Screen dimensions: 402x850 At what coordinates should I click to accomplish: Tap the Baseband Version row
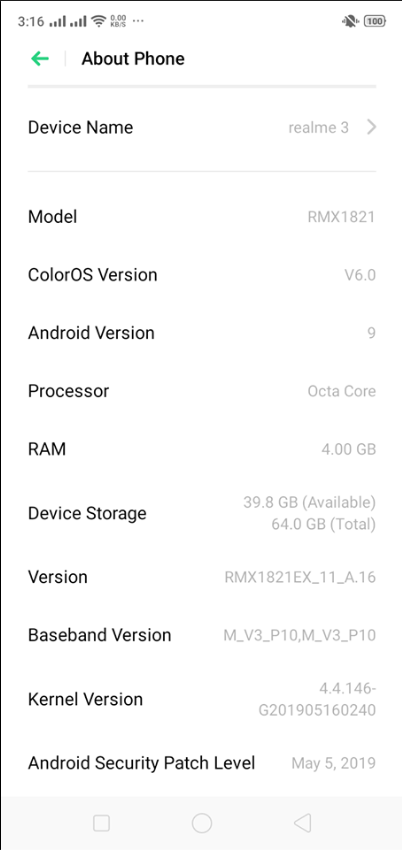(202, 635)
